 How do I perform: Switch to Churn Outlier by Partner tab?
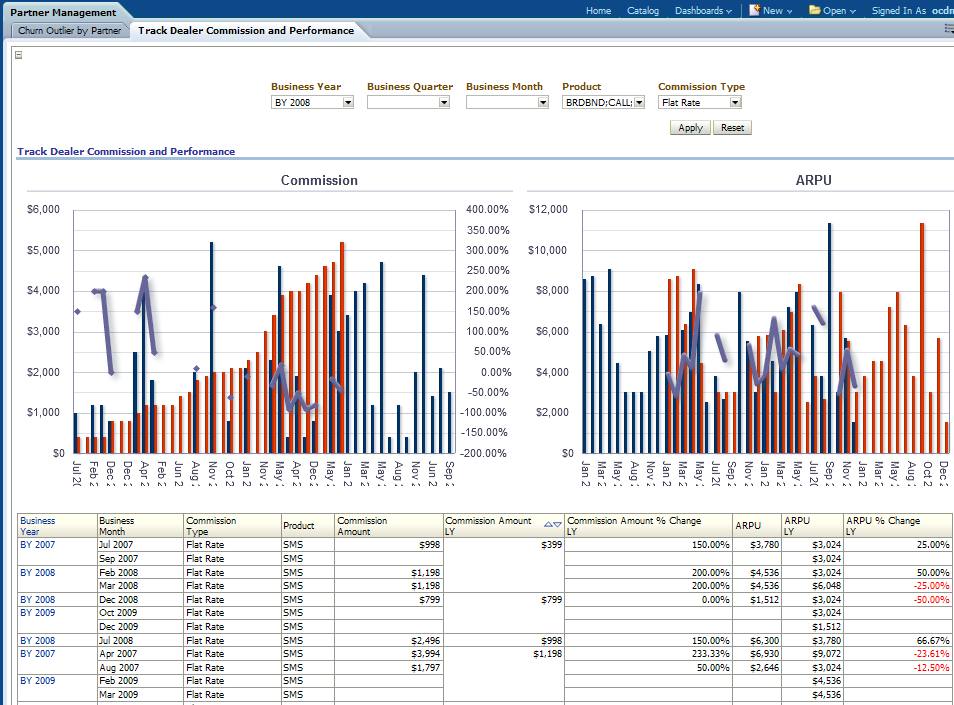69,30
